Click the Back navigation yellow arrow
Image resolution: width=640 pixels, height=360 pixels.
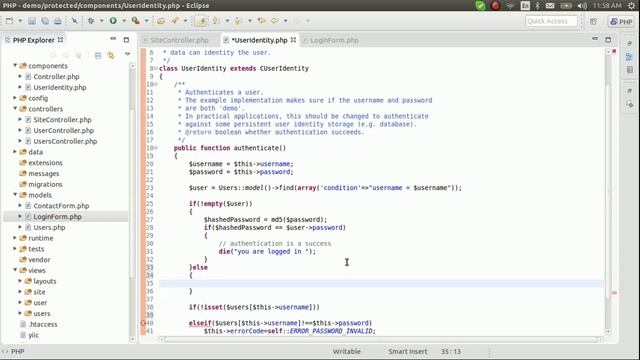(x=275, y=21)
